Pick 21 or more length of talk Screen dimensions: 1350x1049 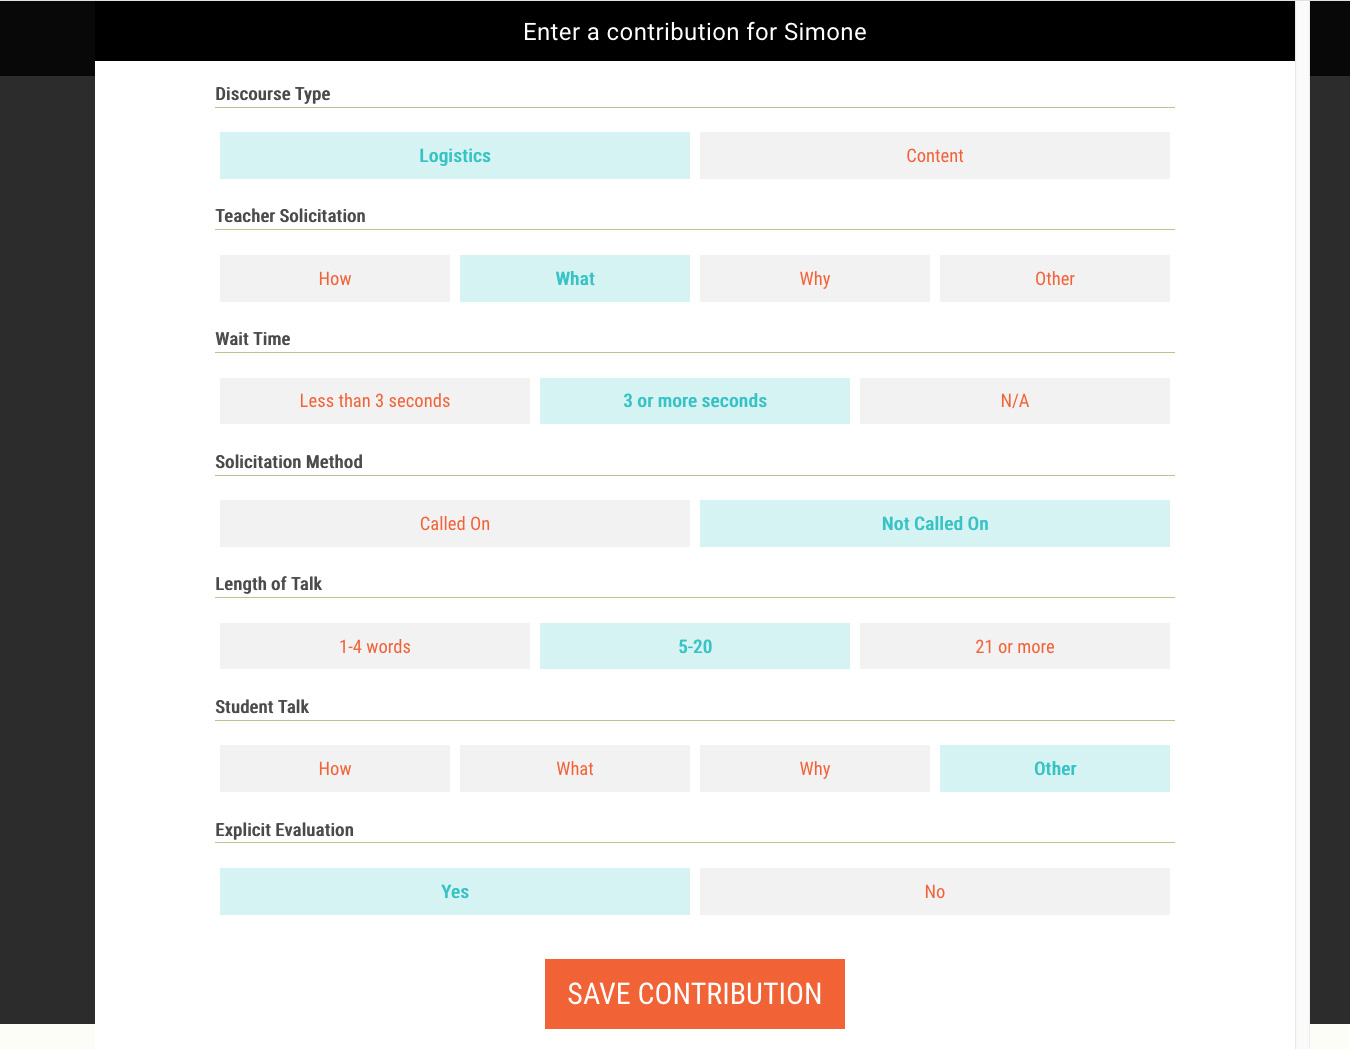(1015, 647)
